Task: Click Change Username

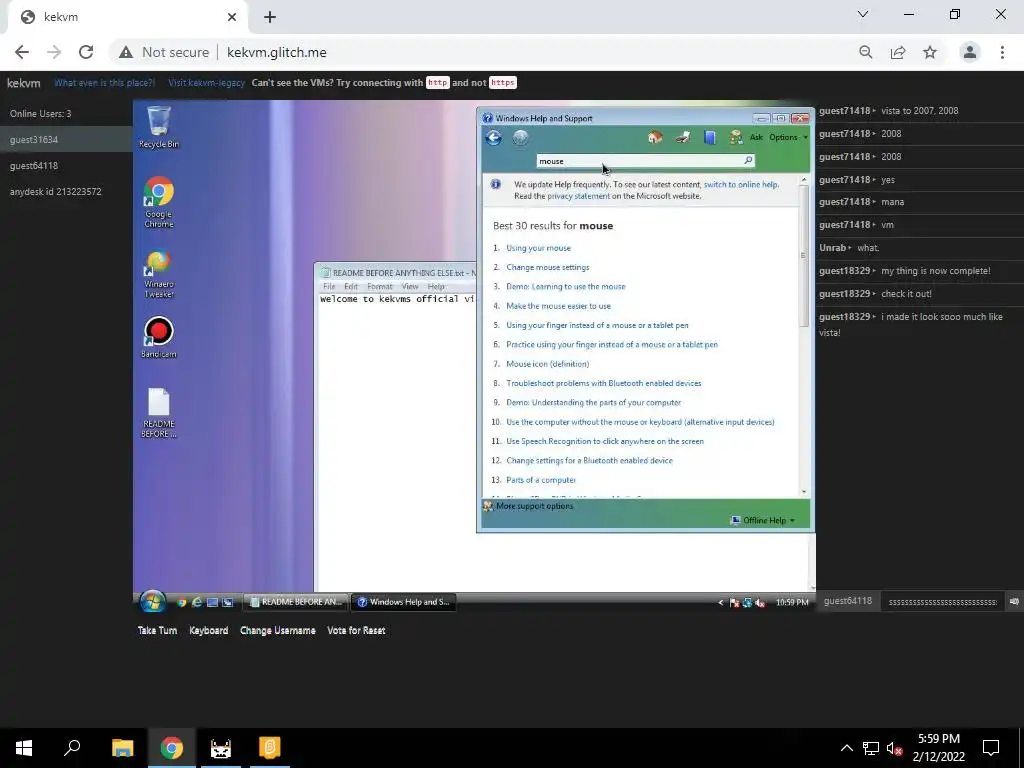Action: 278,630
